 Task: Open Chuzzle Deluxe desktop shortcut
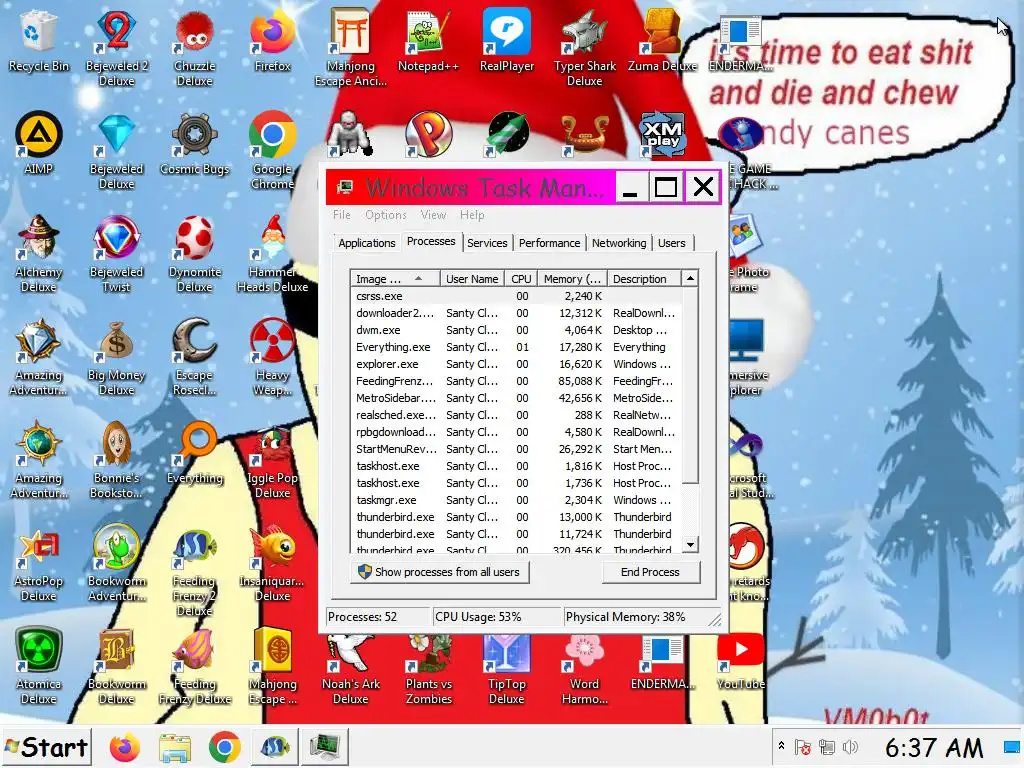click(x=195, y=47)
